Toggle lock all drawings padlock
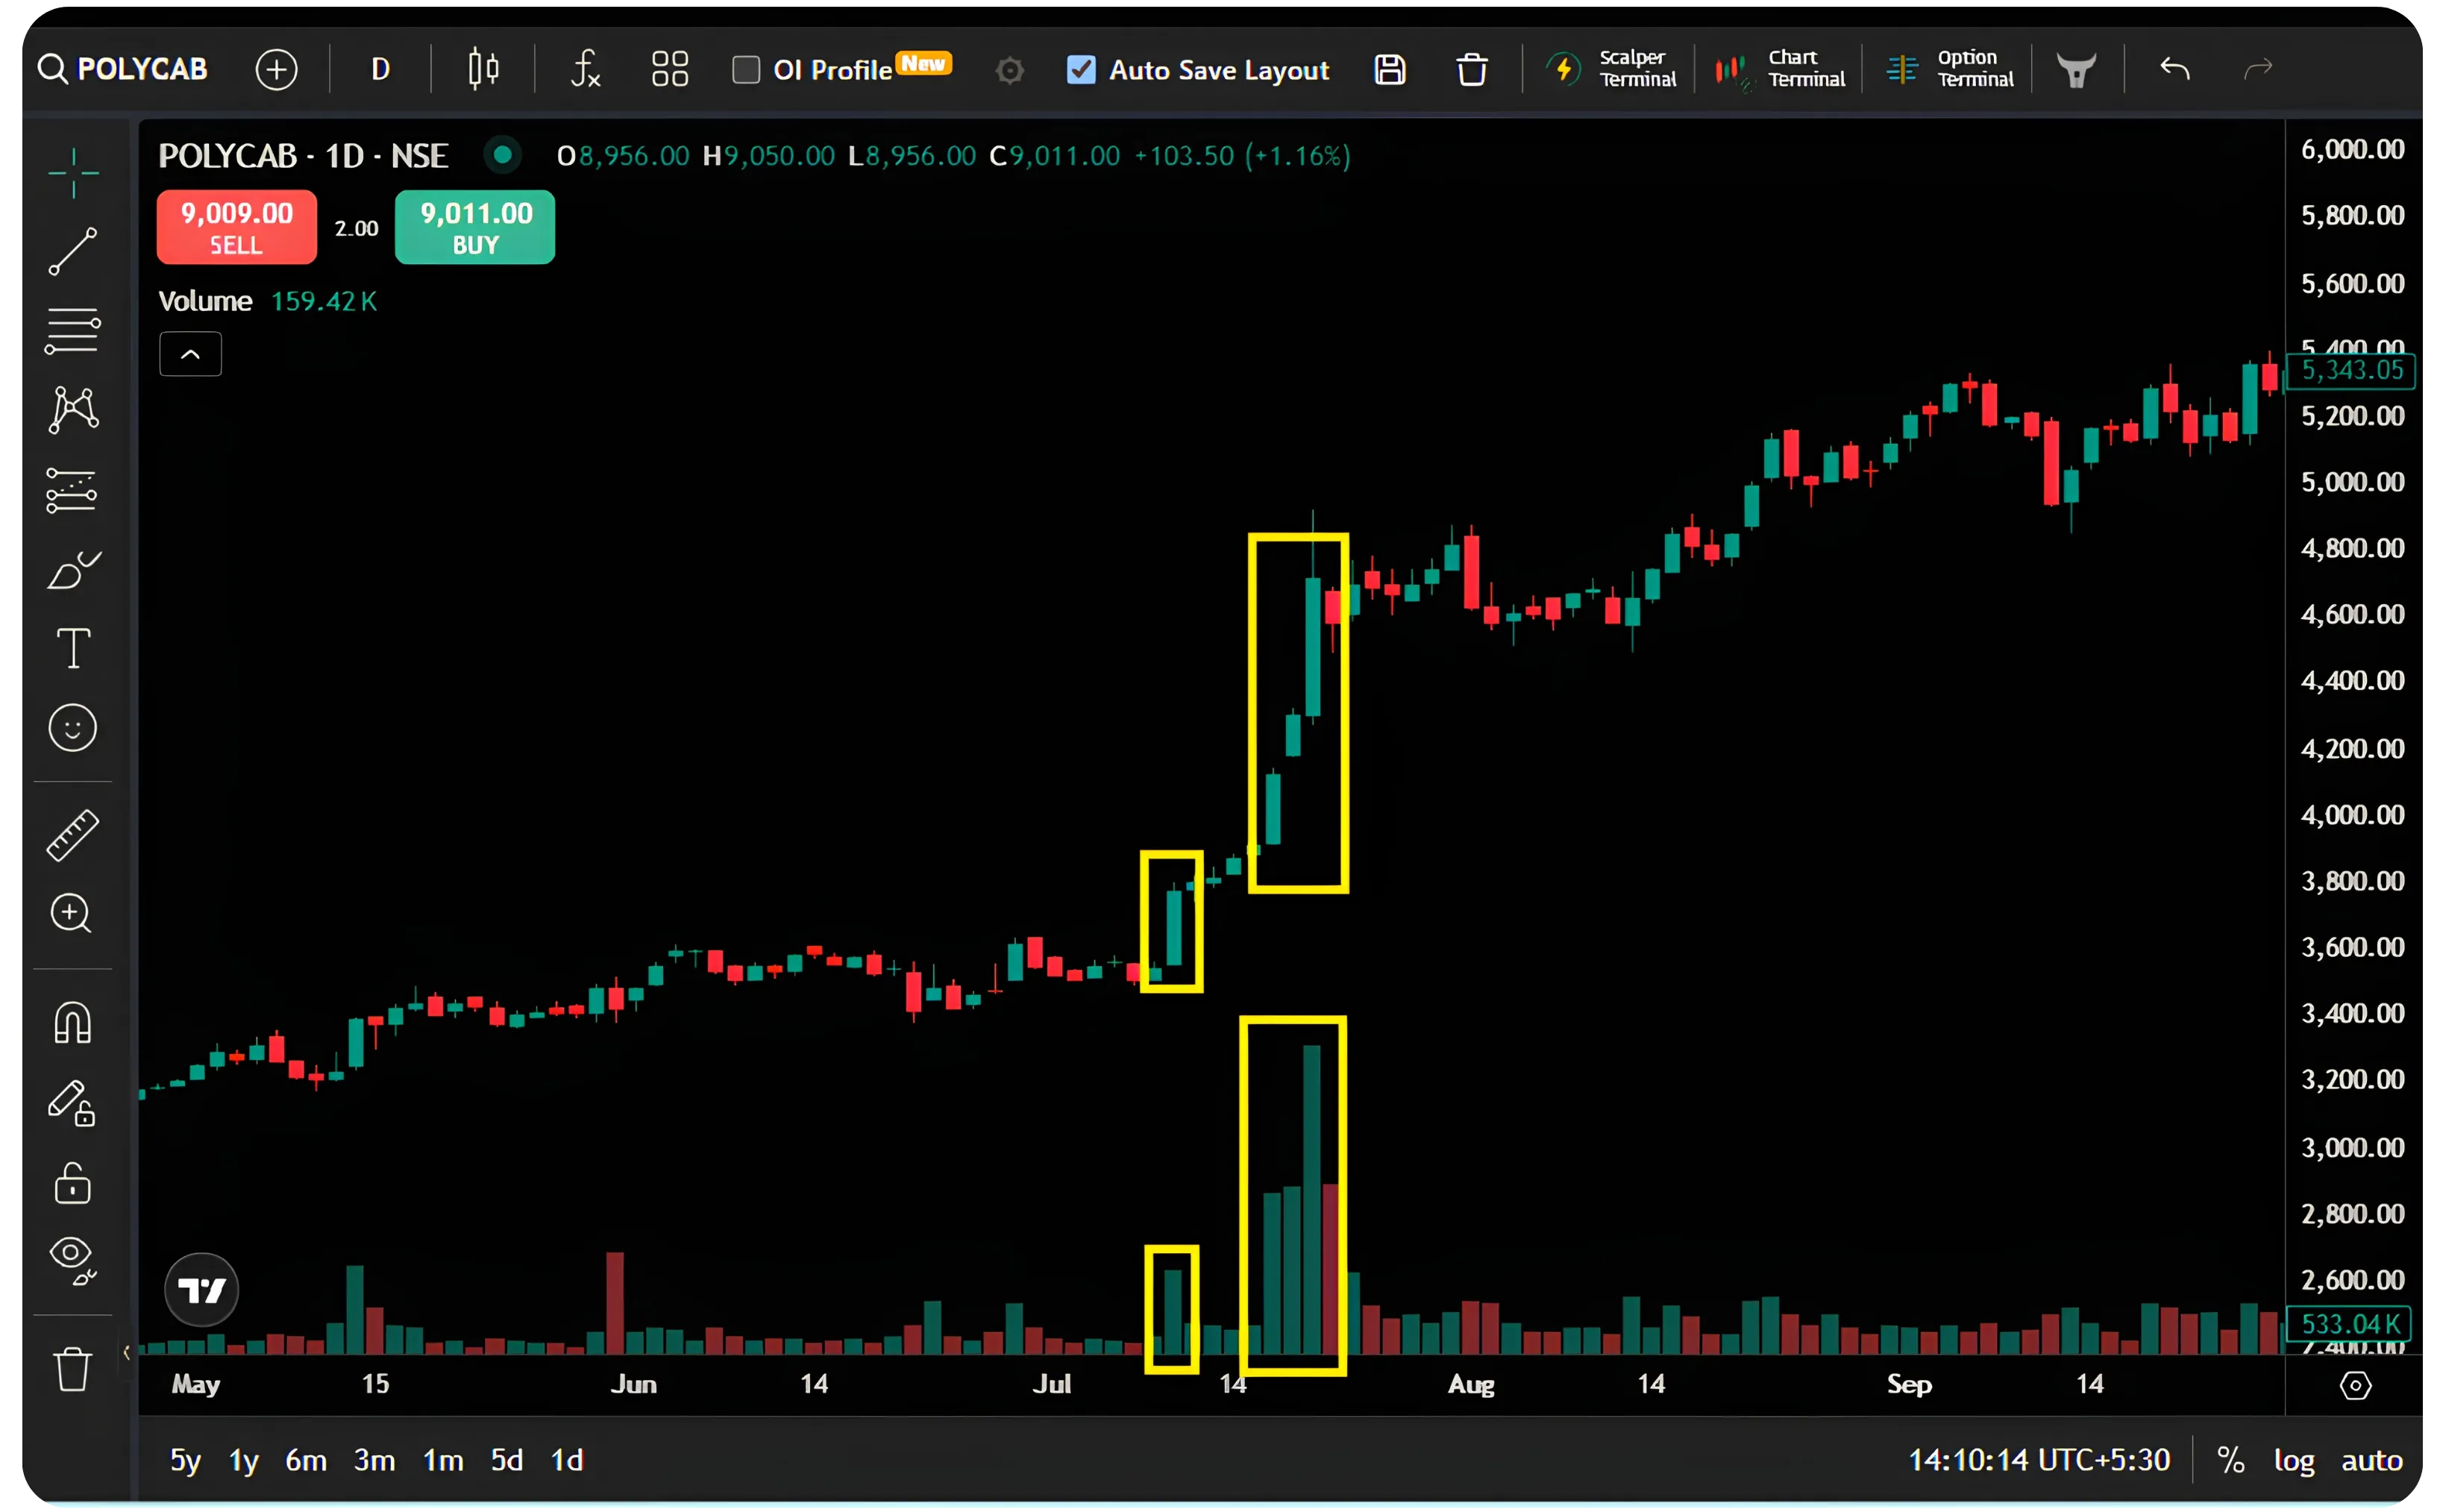The width and height of the screenshot is (2437, 1512). click(x=72, y=1183)
